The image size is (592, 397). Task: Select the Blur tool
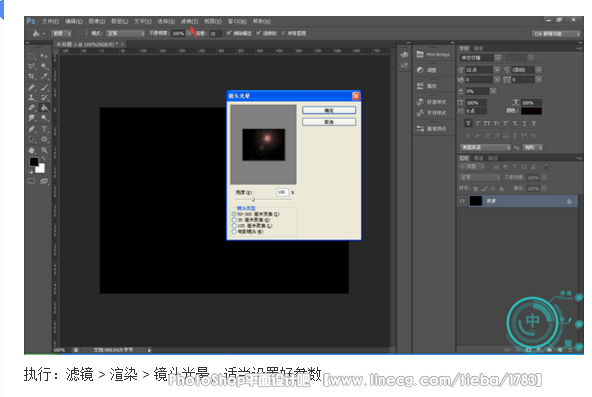tap(32, 118)
